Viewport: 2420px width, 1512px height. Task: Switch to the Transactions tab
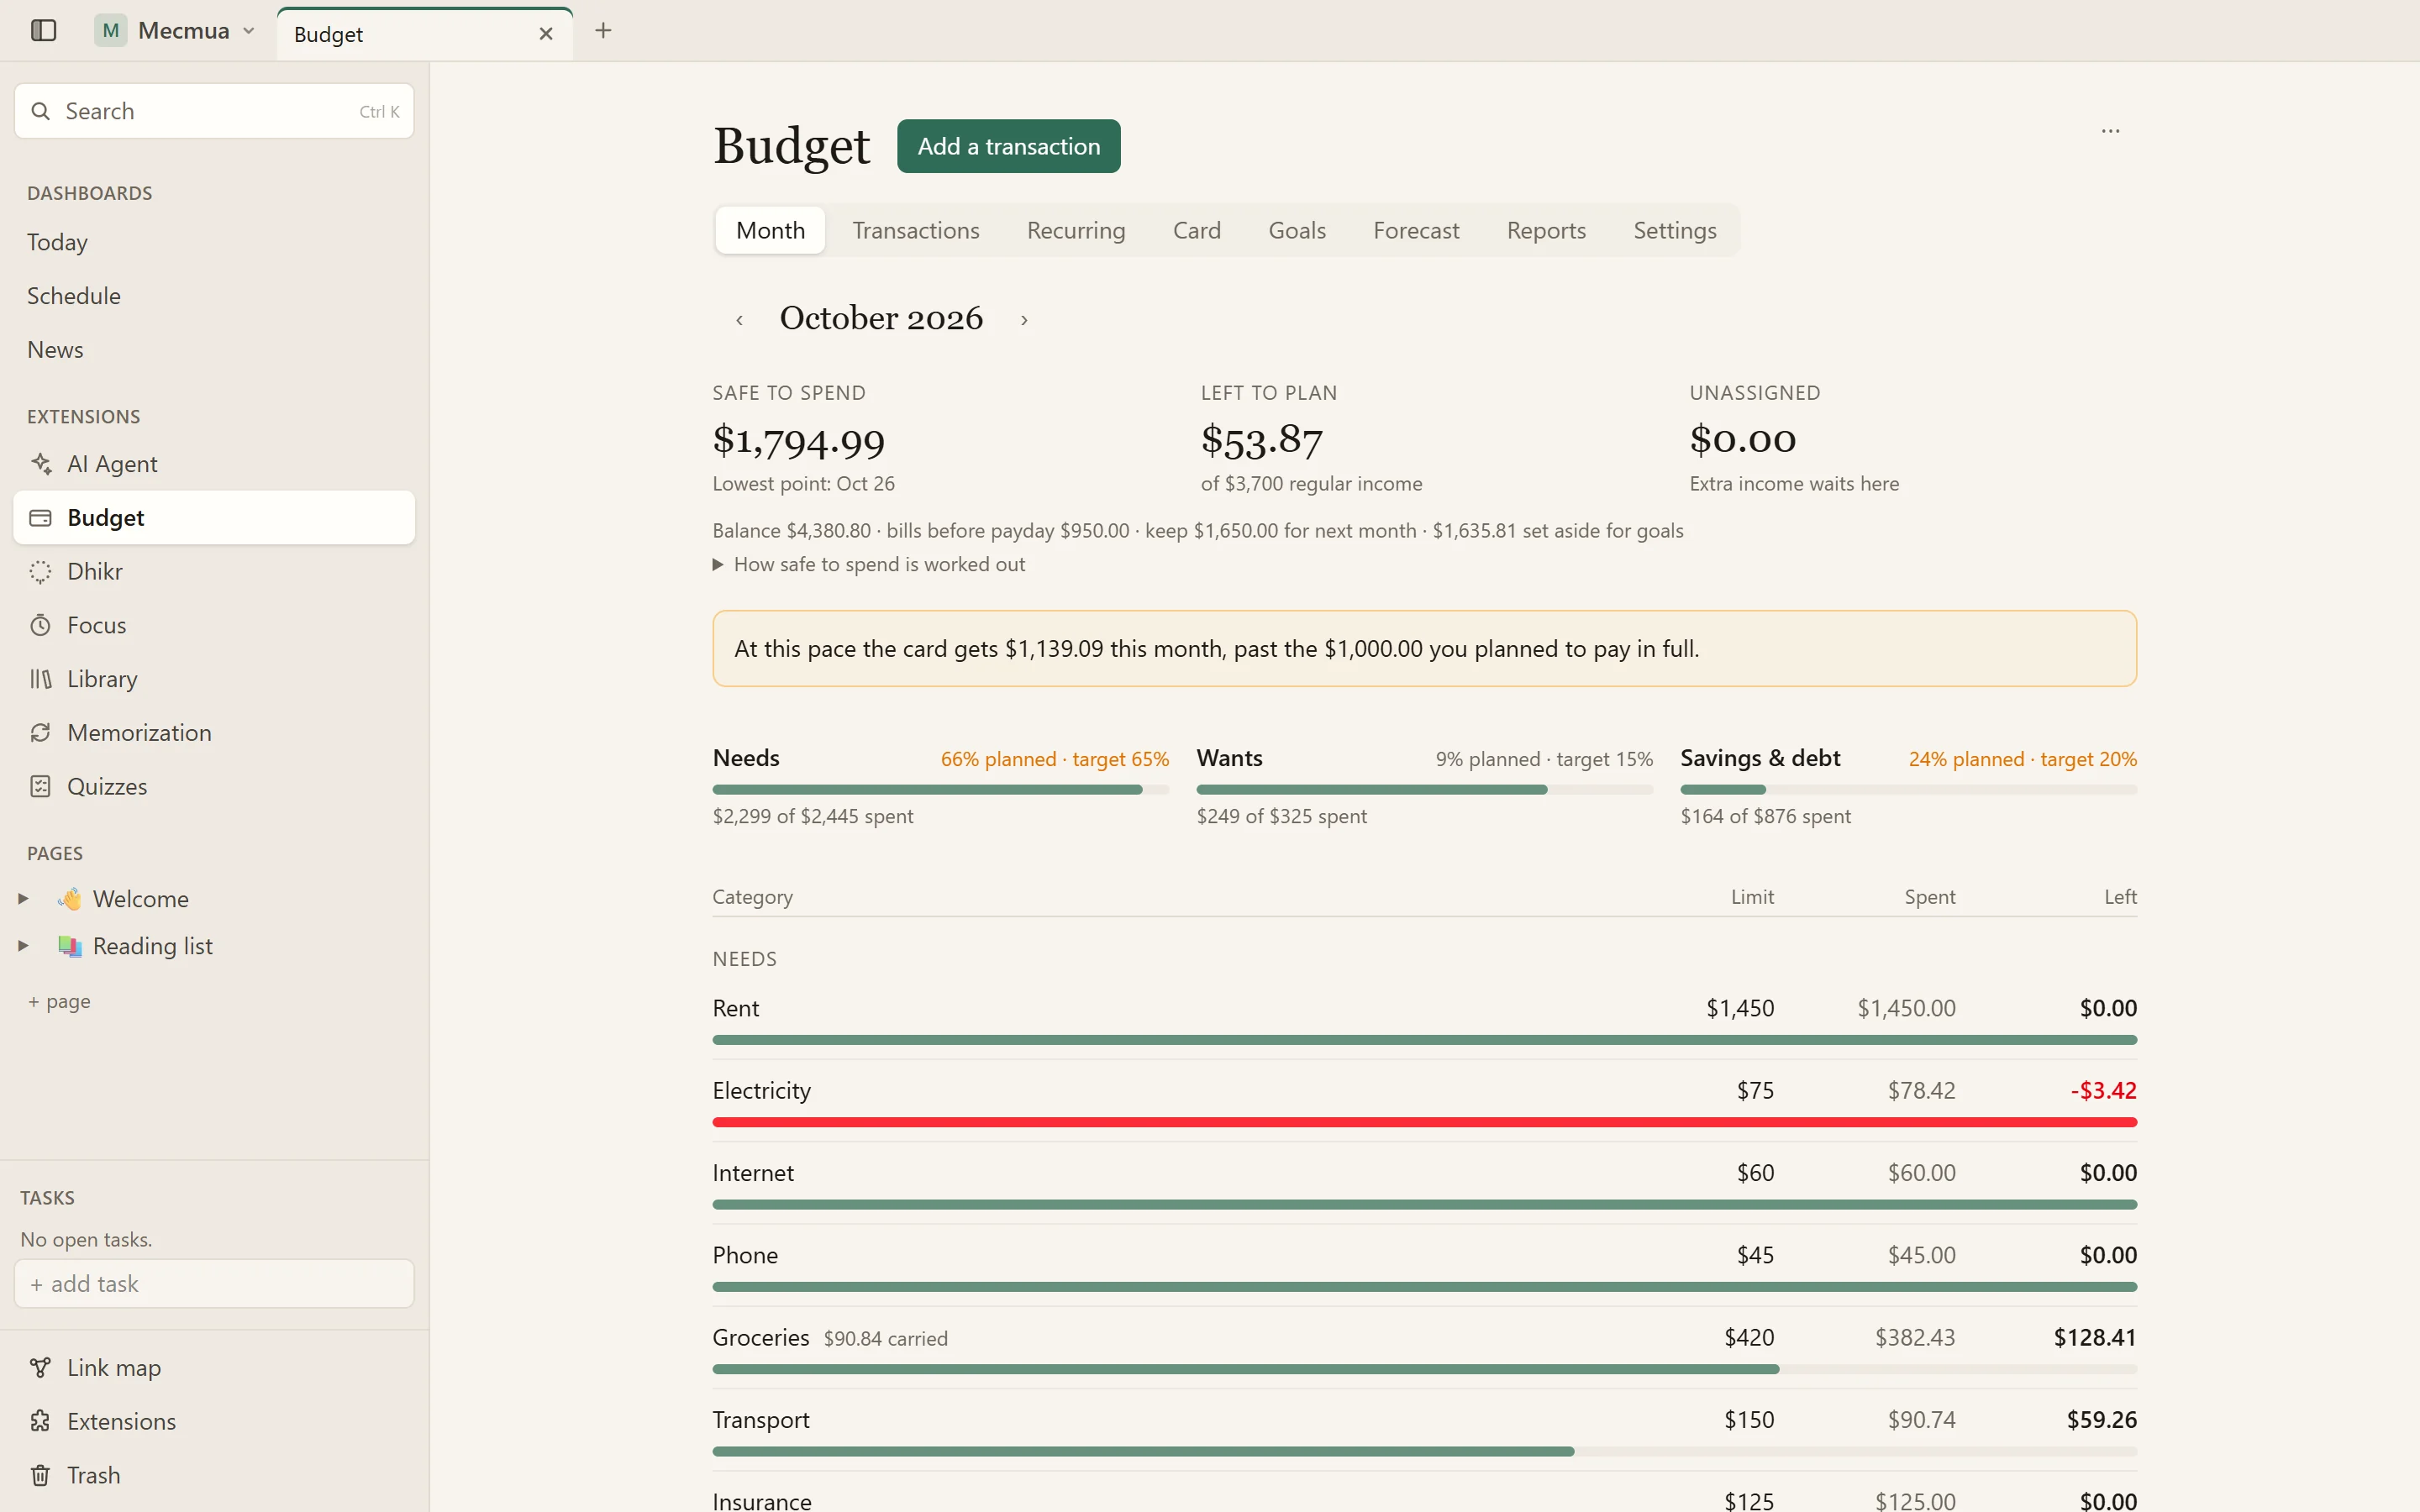point(915,230)
